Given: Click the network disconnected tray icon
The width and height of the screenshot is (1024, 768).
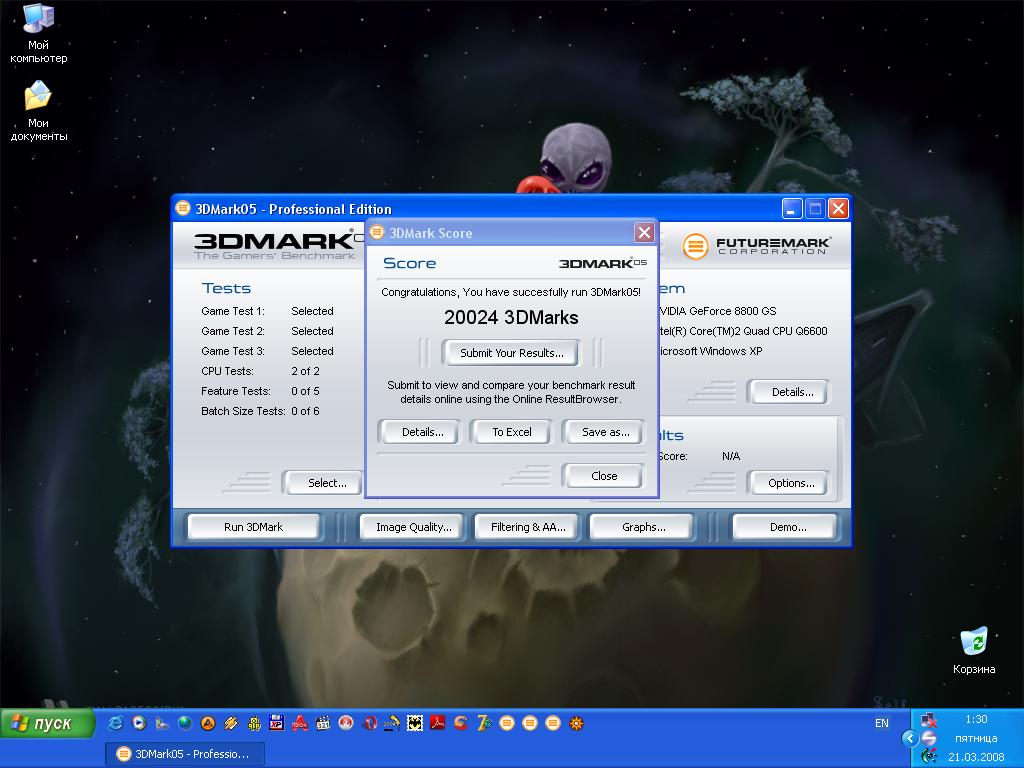Looking at the screenshot, I should click(x=929, y=720).
